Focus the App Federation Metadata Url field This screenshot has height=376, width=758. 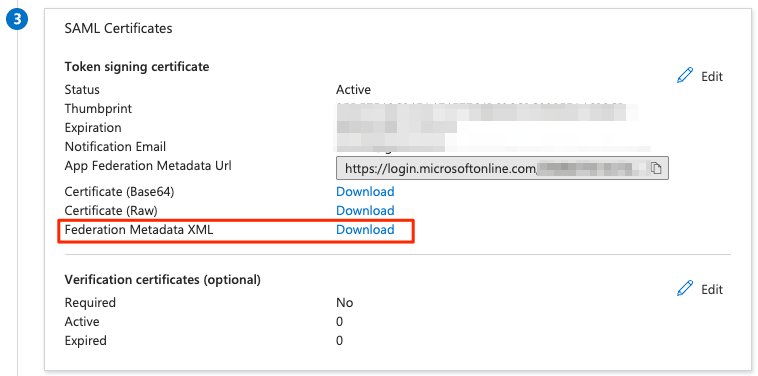tap(502, 168)
